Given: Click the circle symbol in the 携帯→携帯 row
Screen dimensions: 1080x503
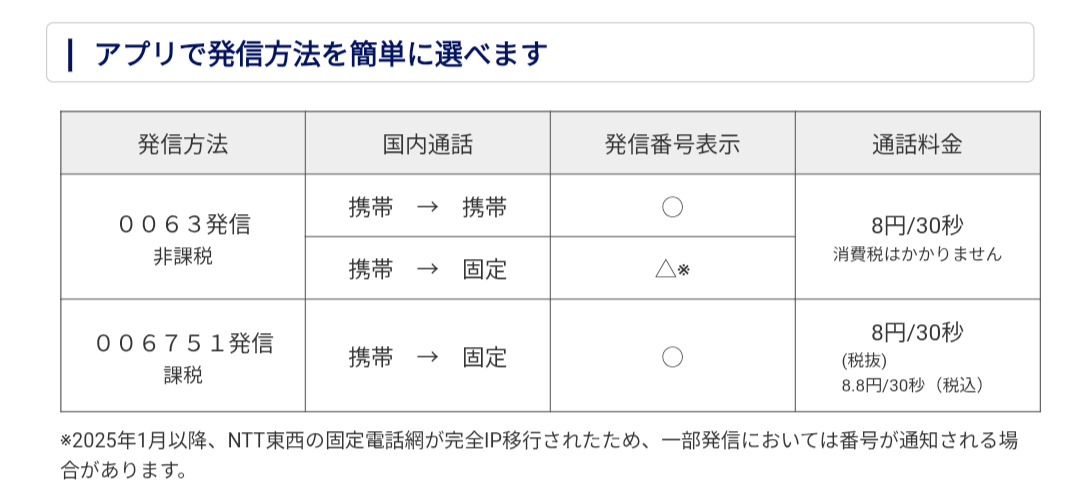Looking at the screenshot, I should (x=672, y=207).
